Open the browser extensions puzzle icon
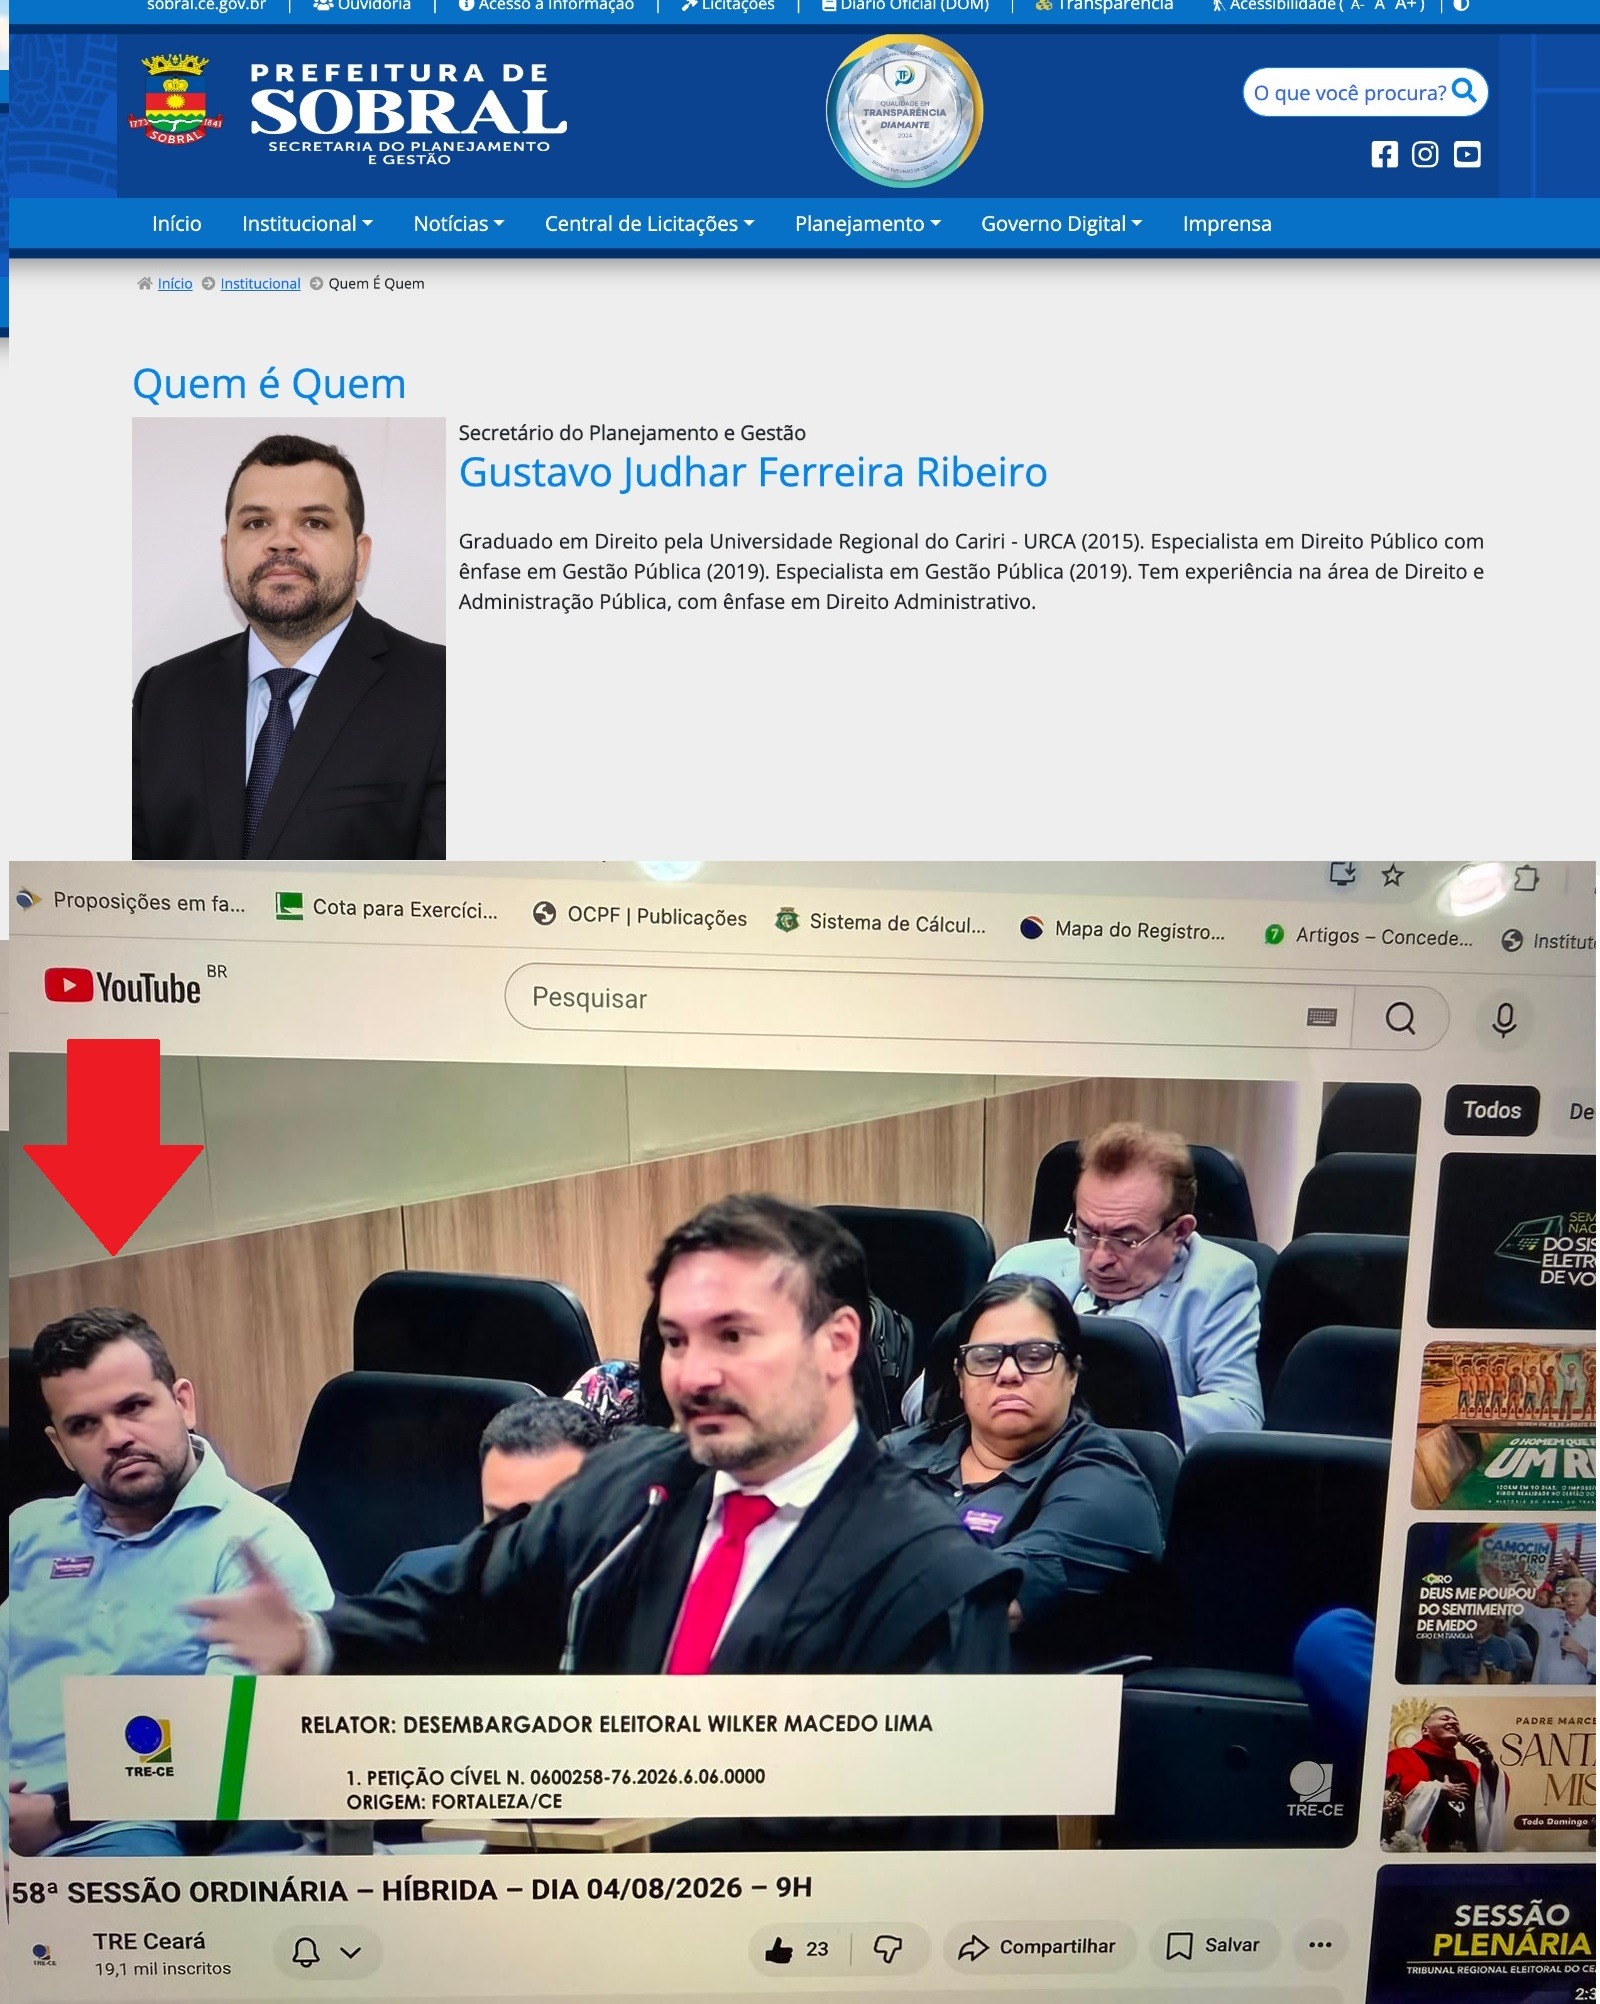 (1526, 879)
